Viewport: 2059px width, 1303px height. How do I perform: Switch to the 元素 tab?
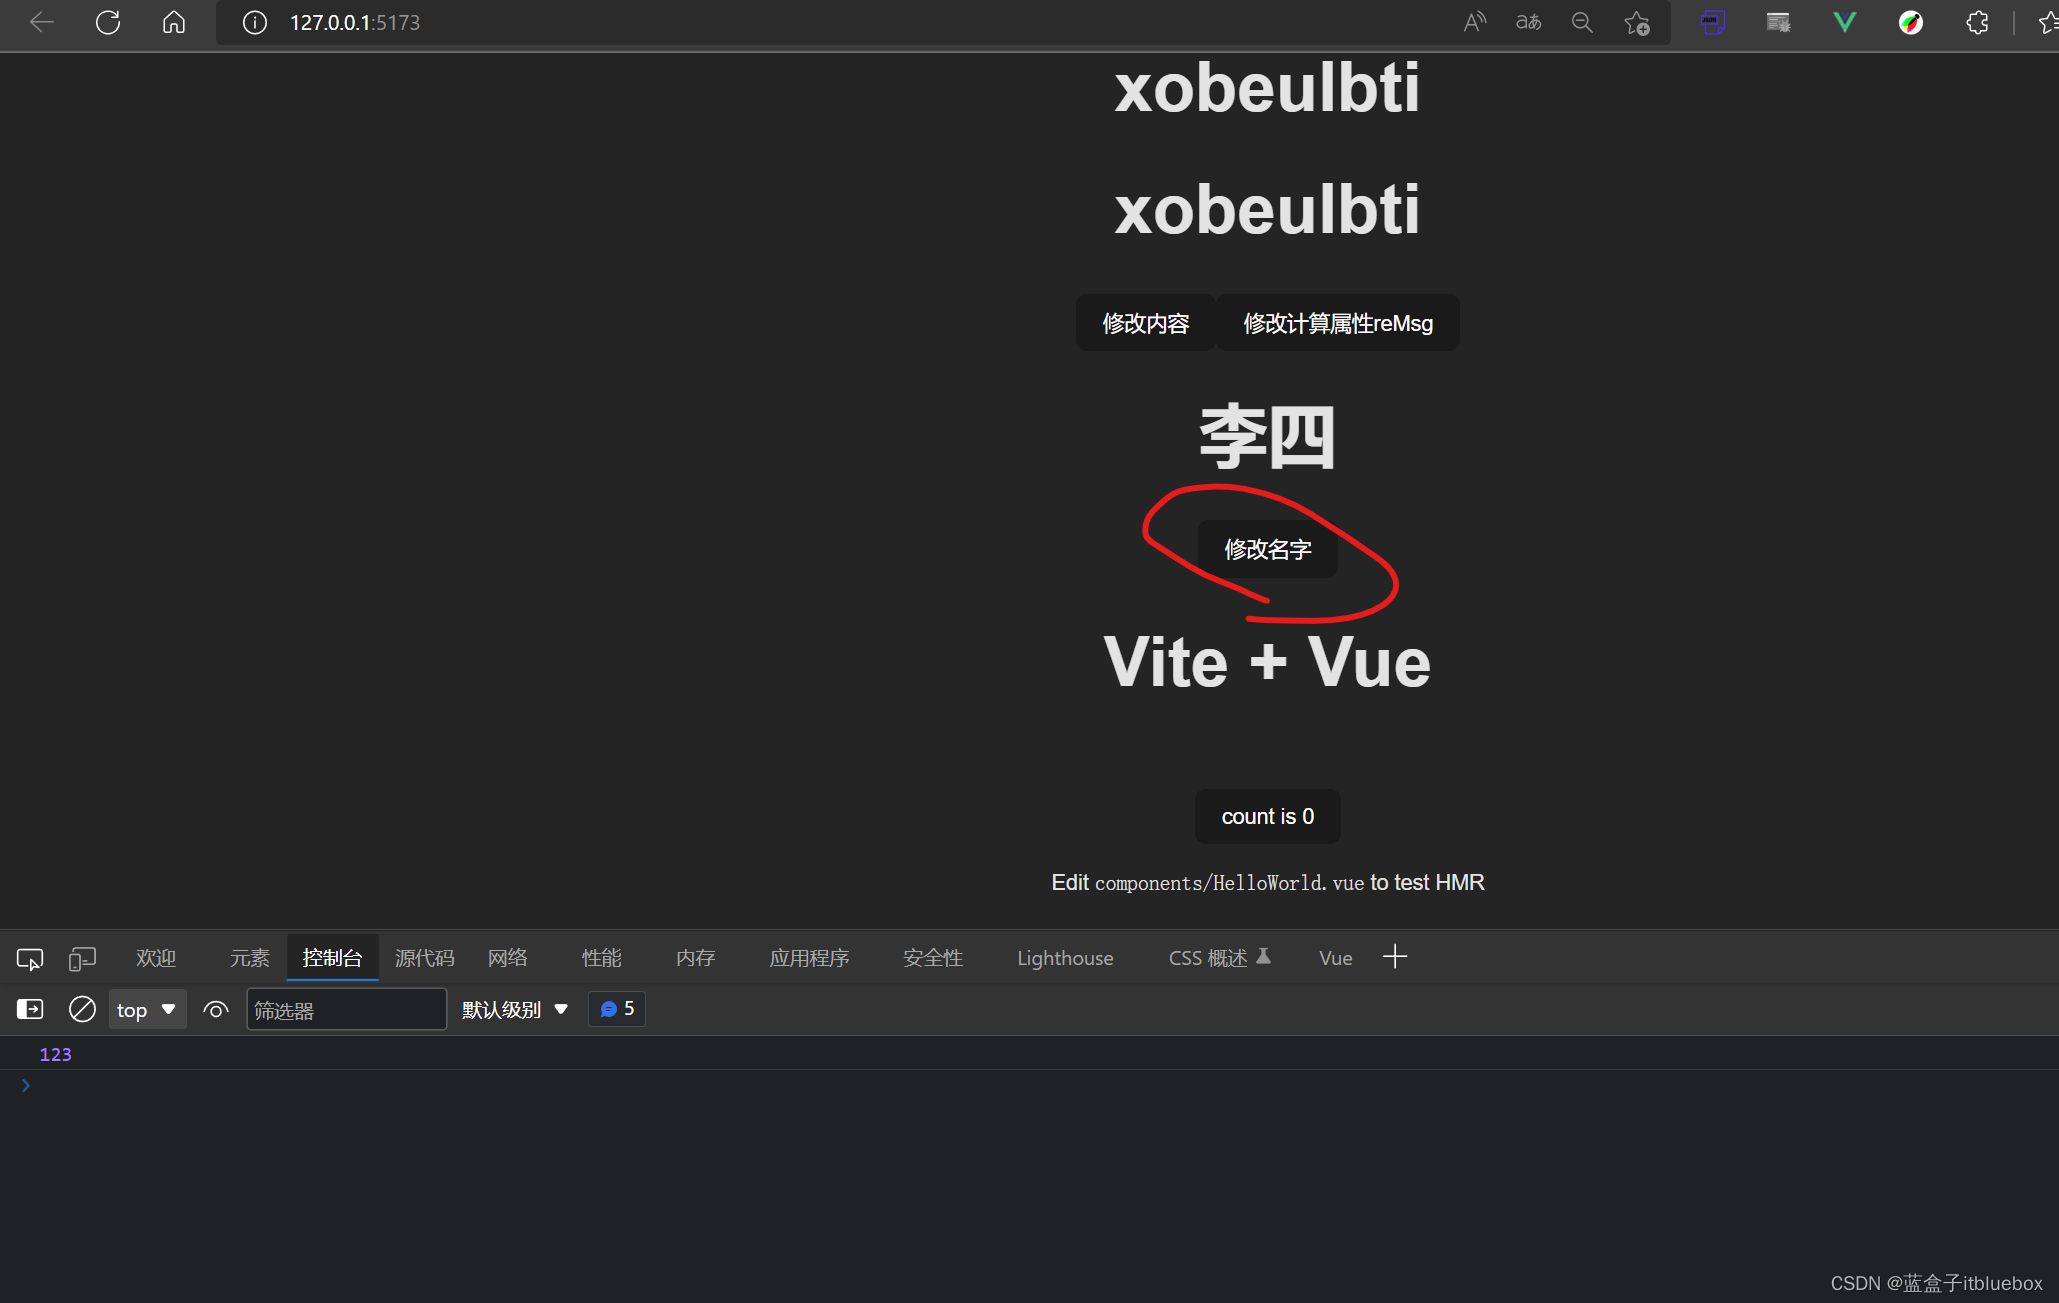click(250, 958)
